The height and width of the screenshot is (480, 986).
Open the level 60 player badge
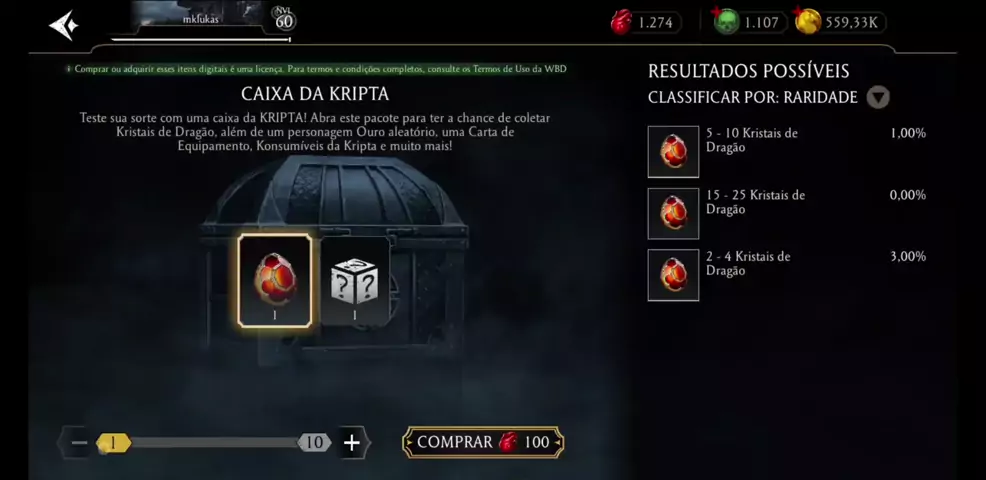[284, 20]
